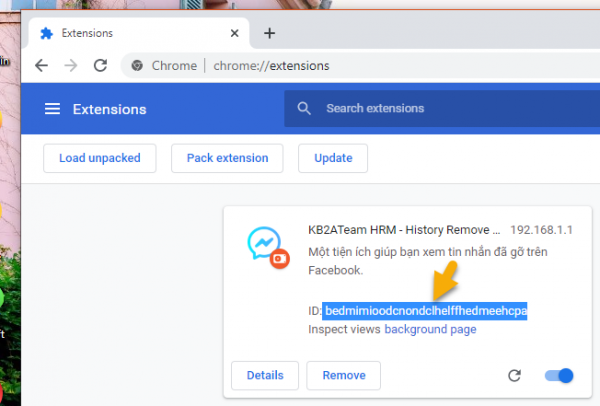Open the background page link
The width and height of the screenshot is (600, 406).
430,329
